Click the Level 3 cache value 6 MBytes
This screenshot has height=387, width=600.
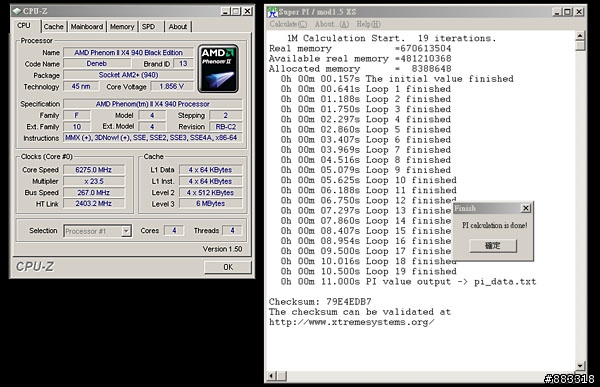click(x=210, y=203)
